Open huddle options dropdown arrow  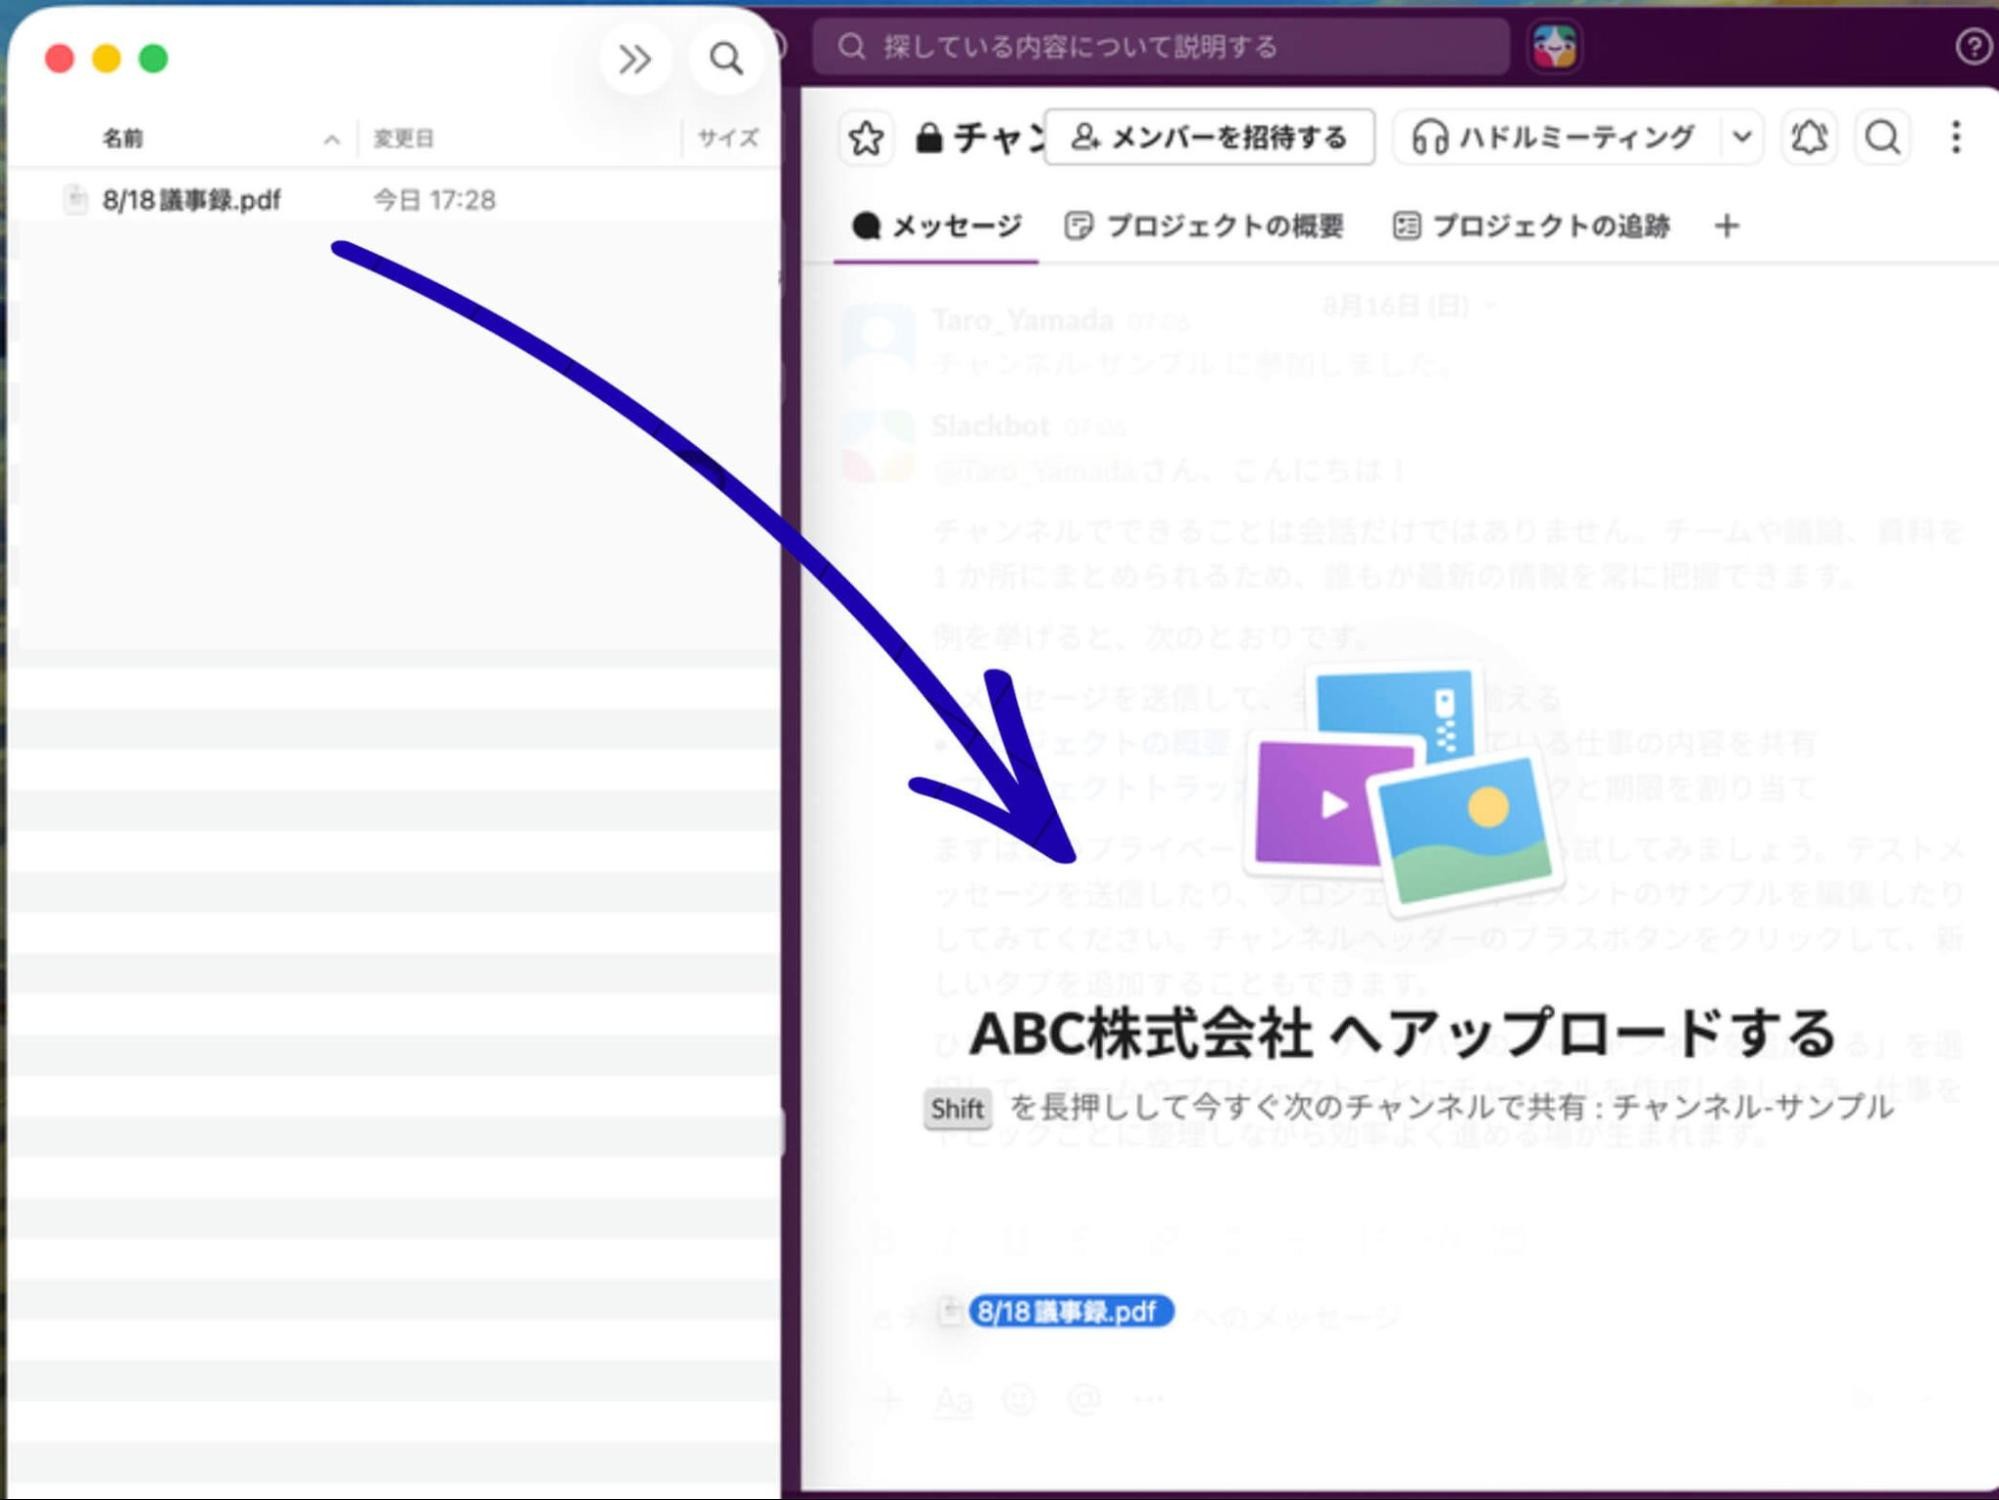pyautogui.click(x=1742, y=137)
